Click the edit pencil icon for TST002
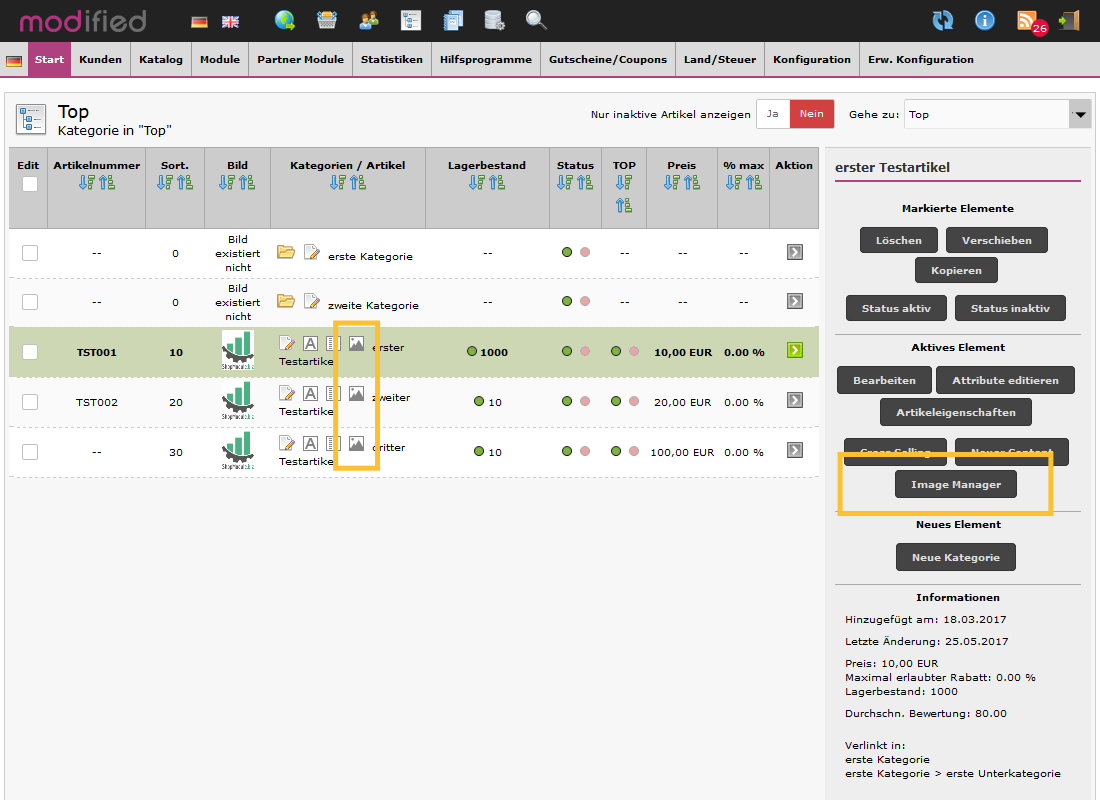 [x=288, y=394]
